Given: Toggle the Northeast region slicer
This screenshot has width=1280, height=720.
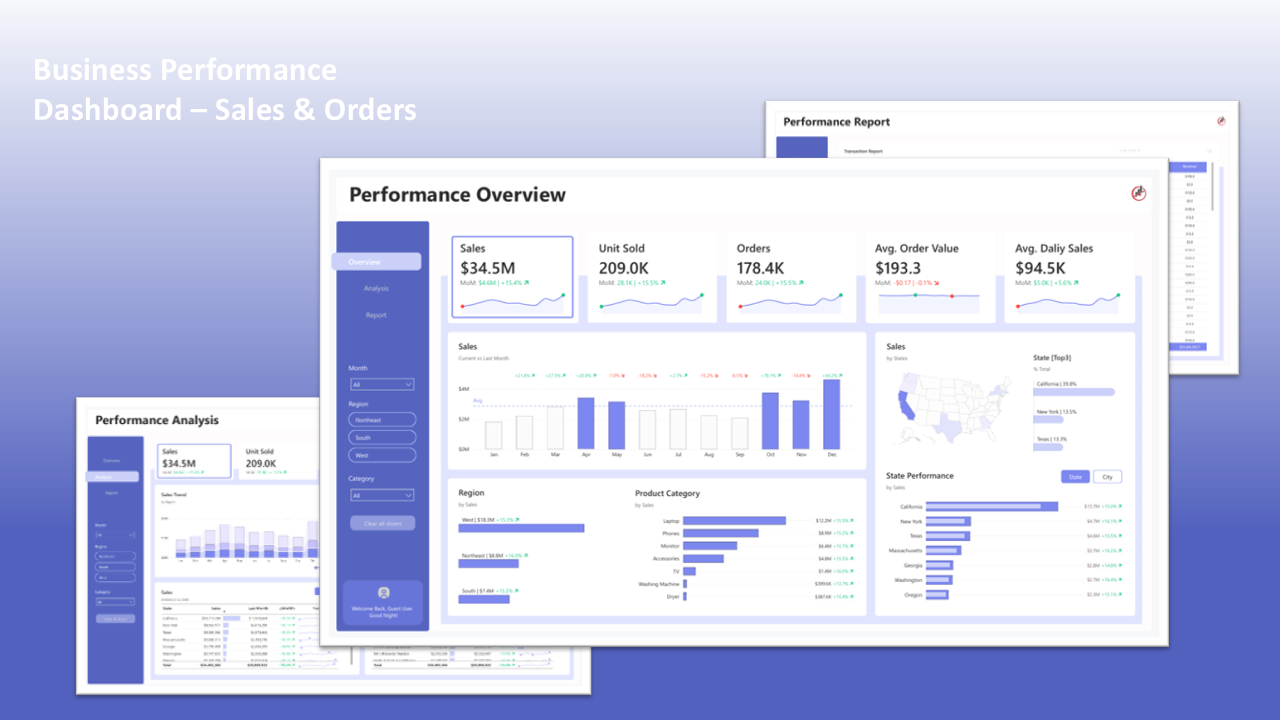Looking at the screenshot, I should 381,419.
